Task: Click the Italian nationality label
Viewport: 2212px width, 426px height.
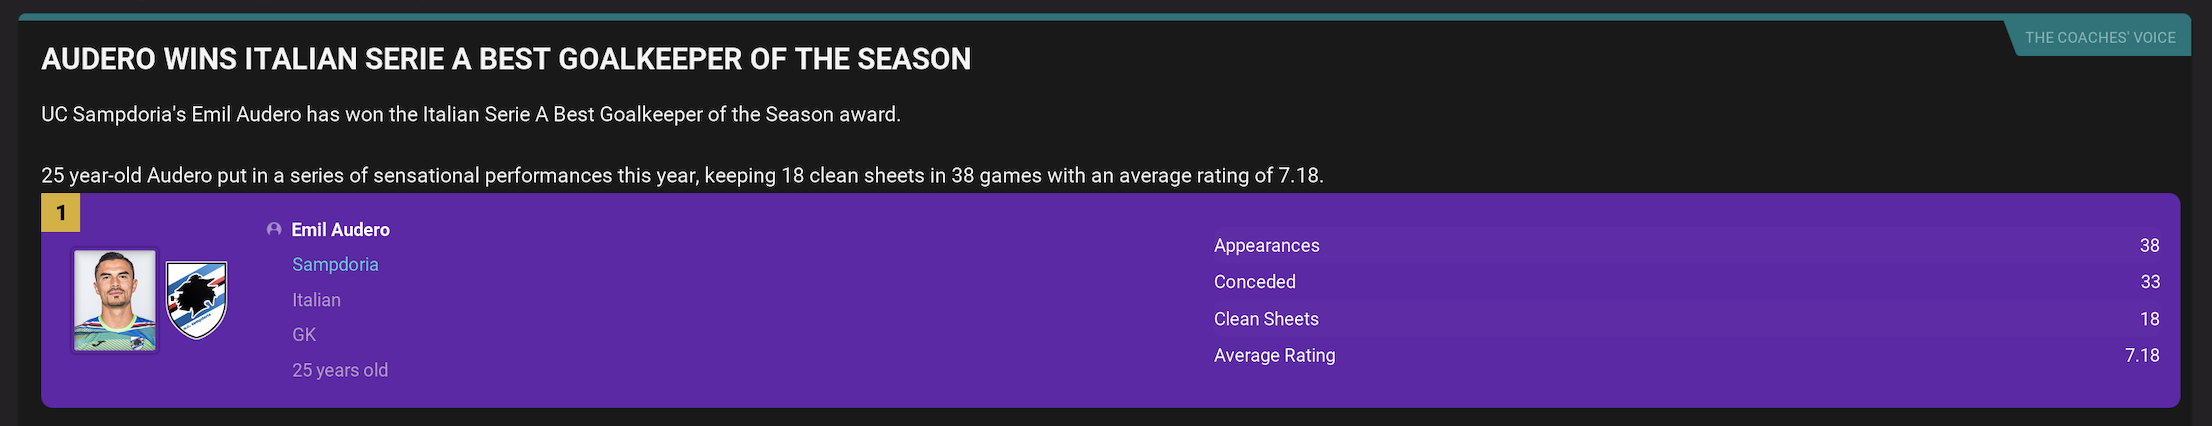Action: click(316, 300)
